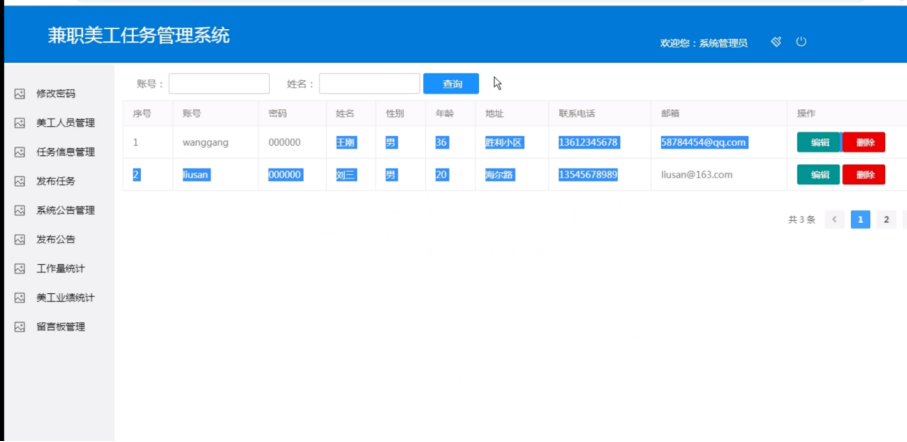
Task: Click the icon beside 美工人员管理
Action: tap(20, 123)
